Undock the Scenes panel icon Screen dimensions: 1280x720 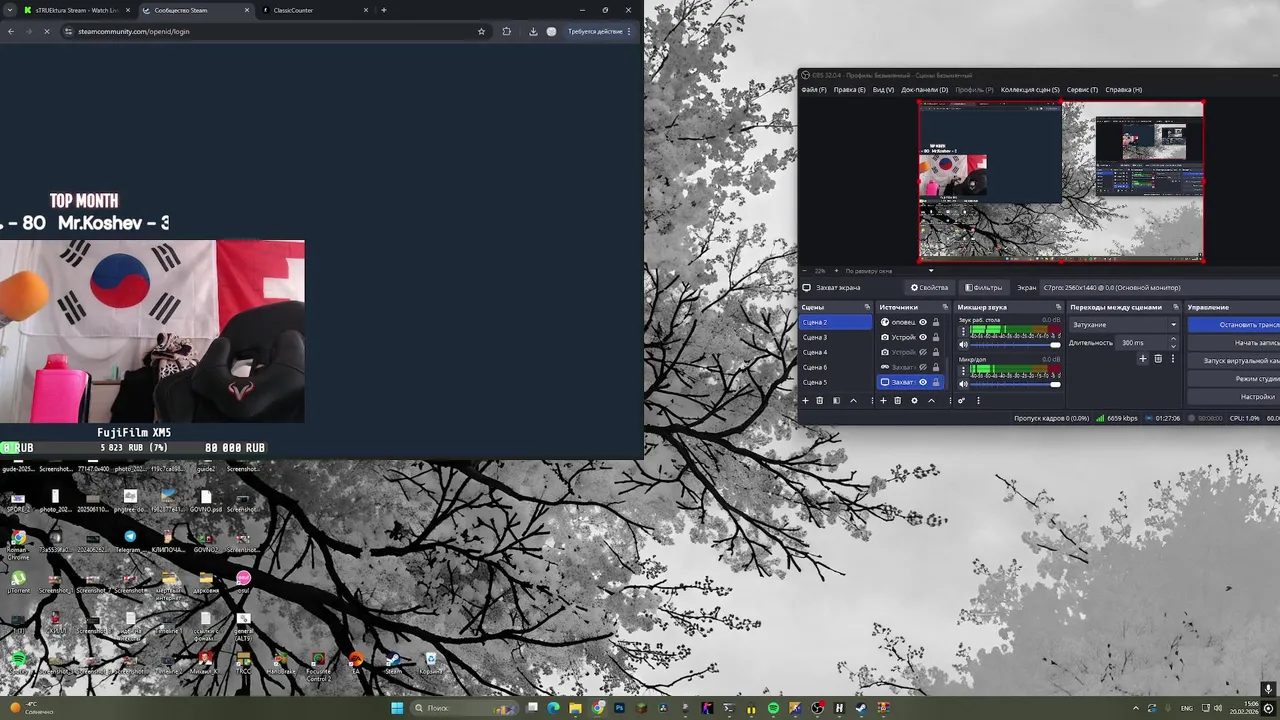pos(867,307)
